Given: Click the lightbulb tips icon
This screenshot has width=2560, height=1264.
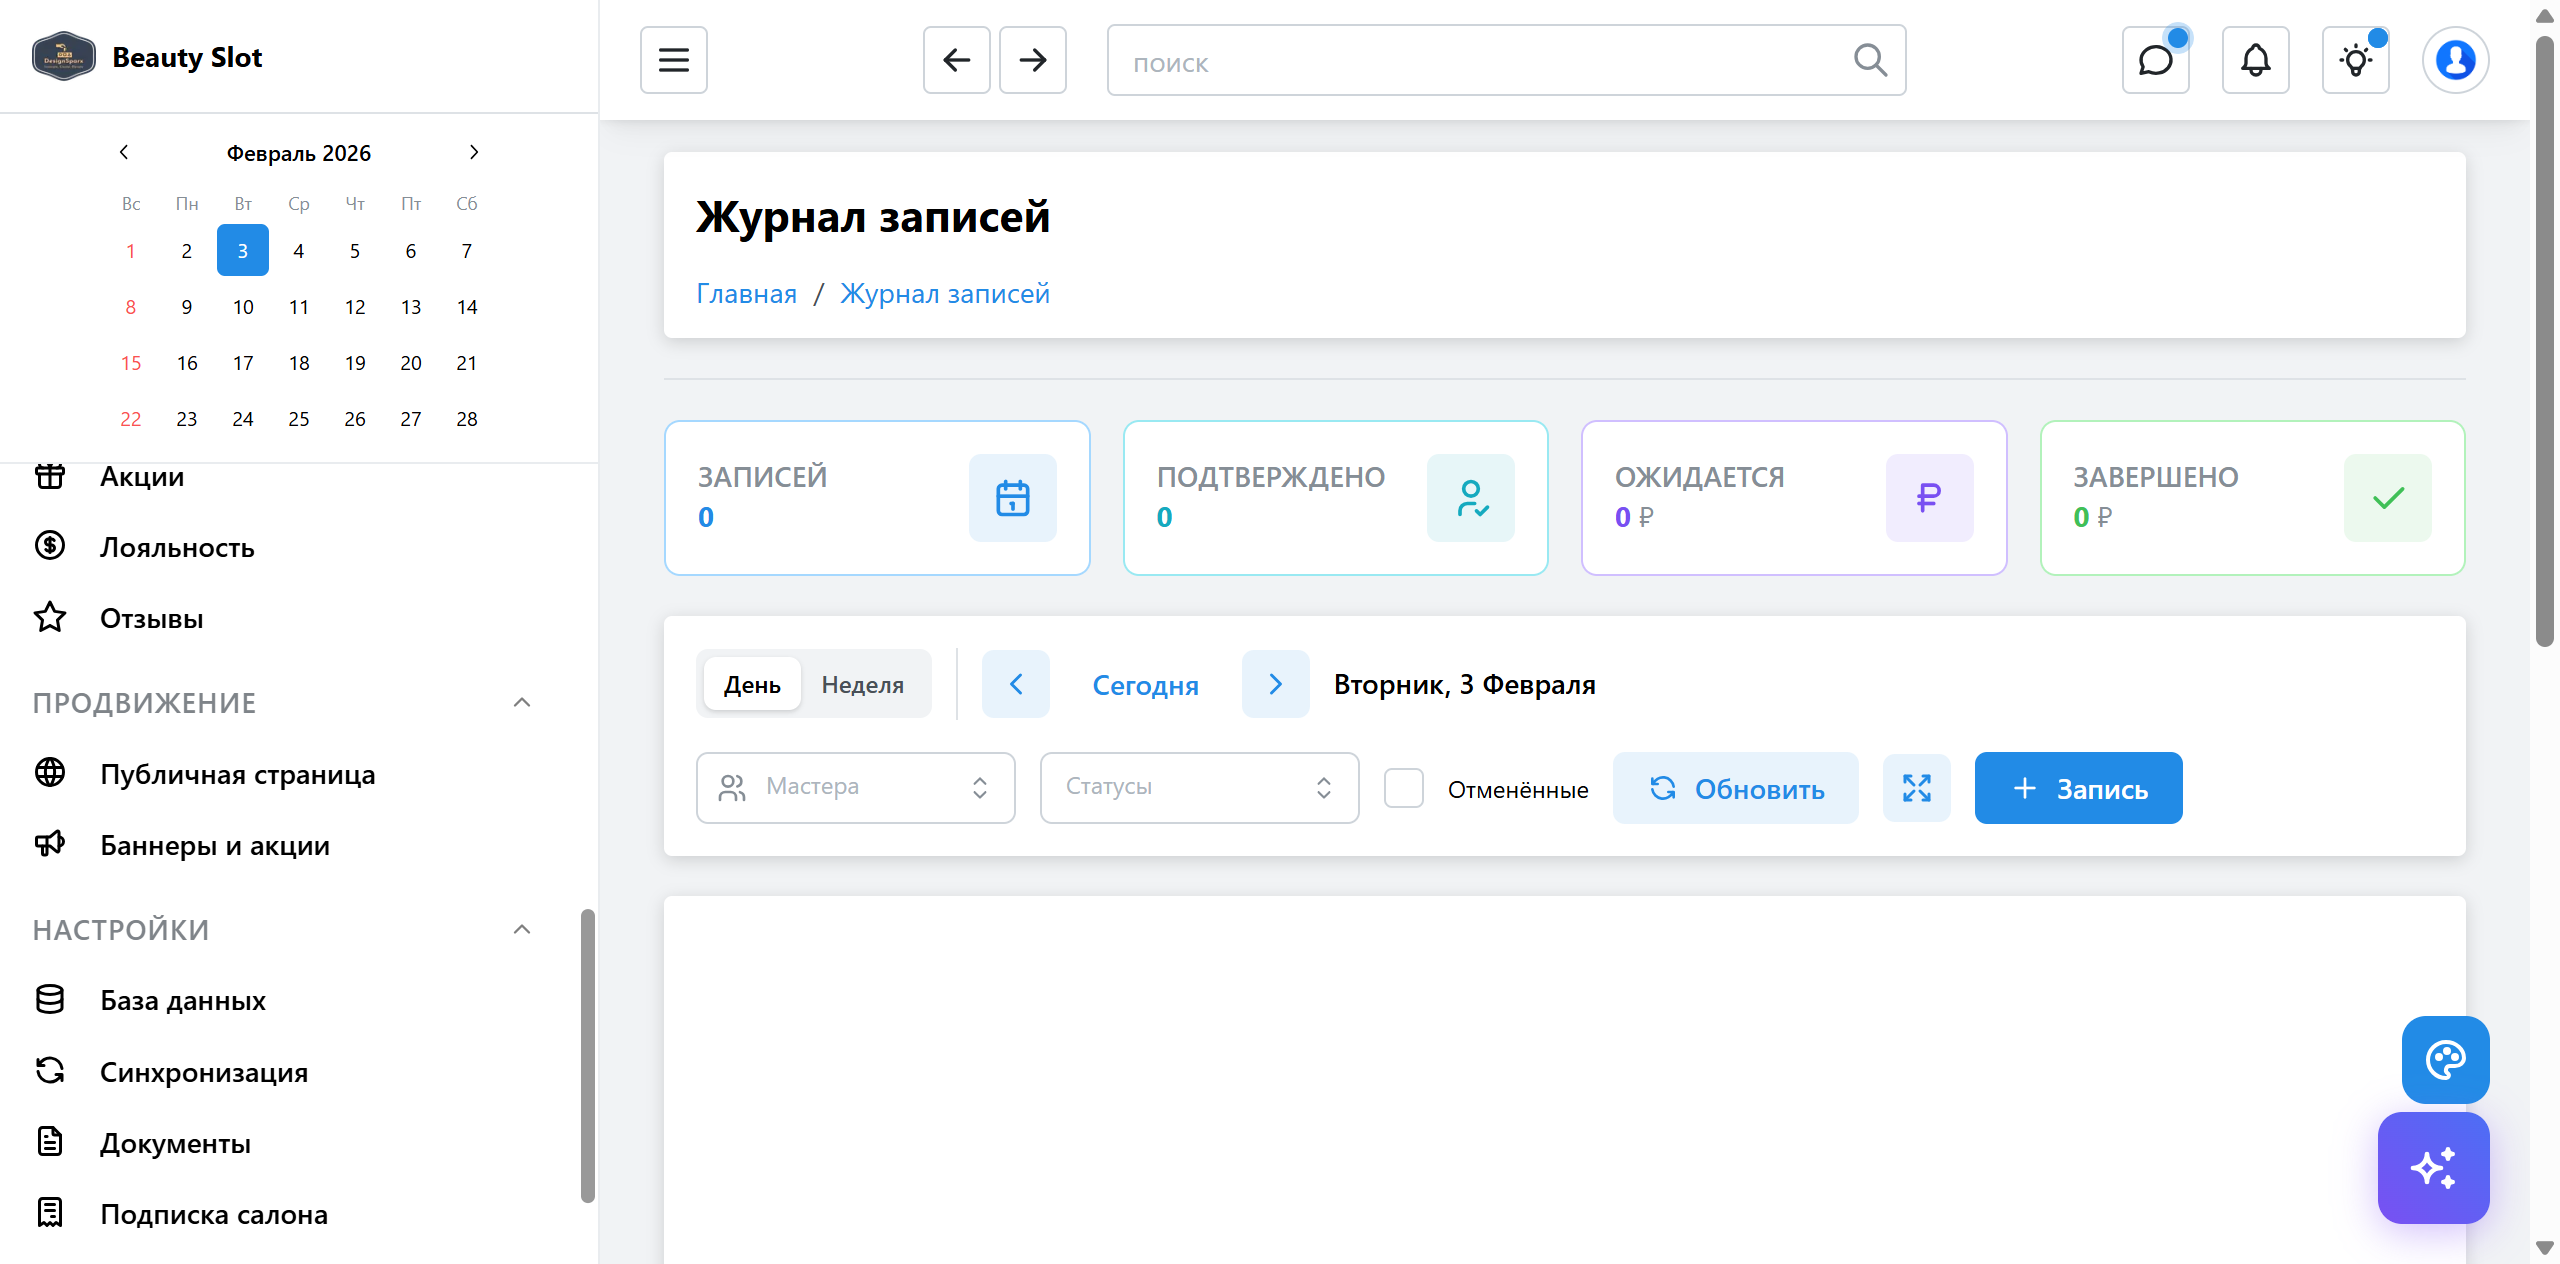Looking at the screenshot, I should pyautogui.click(x=2355, y=60).
